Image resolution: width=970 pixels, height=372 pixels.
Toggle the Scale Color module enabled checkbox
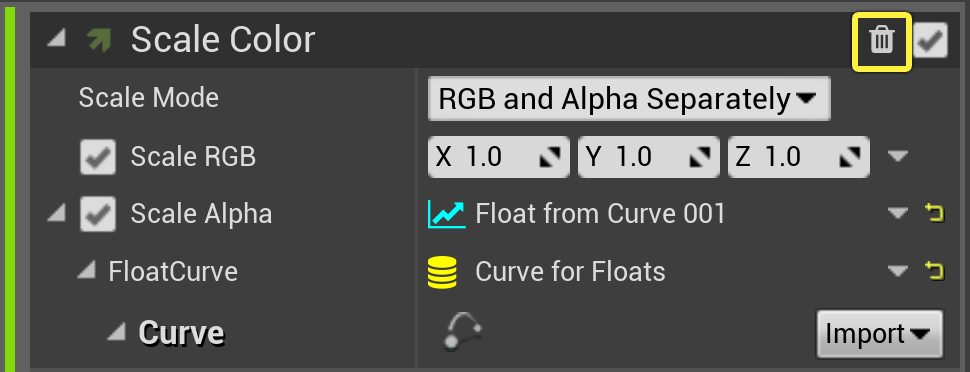931,41
